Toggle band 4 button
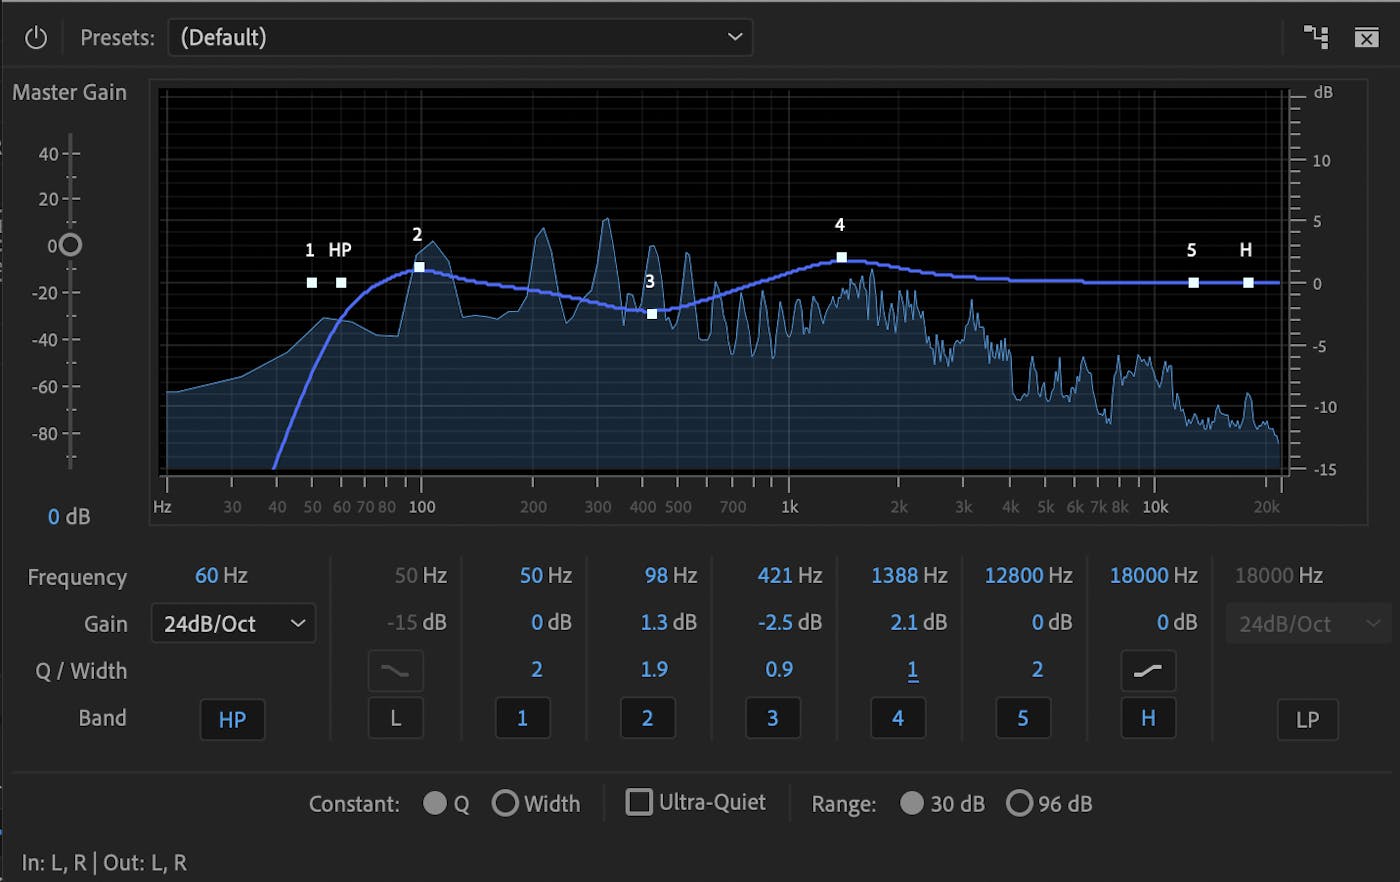 (897, 718)
